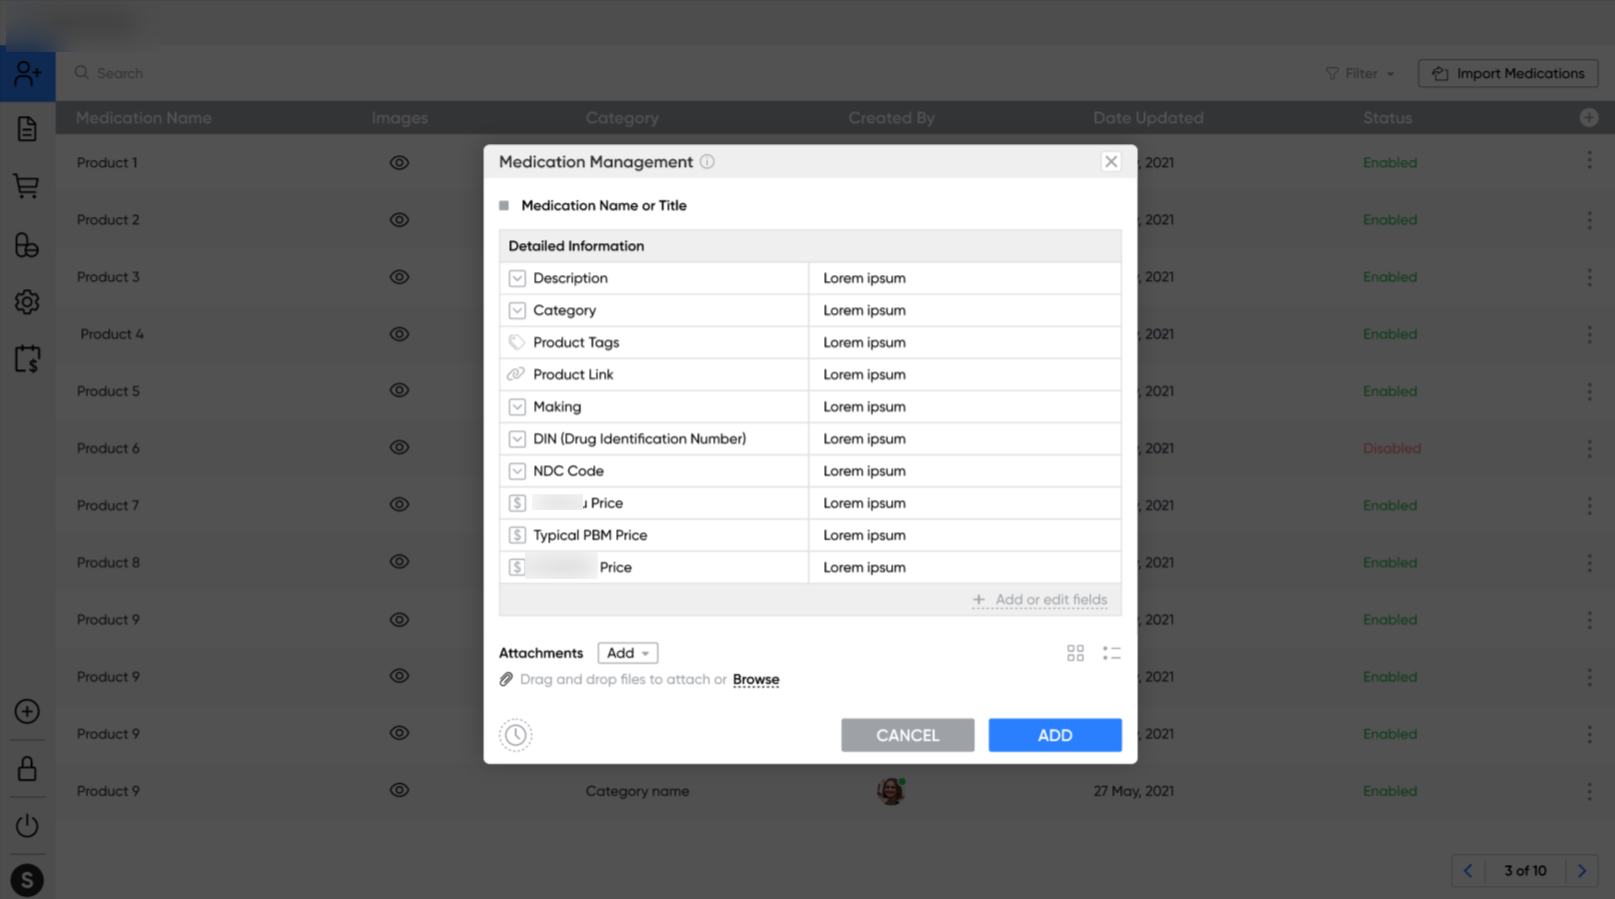Expand the DIN field dropdown icon
Screen dimensions: 1615x899
(x=517, y=439)
